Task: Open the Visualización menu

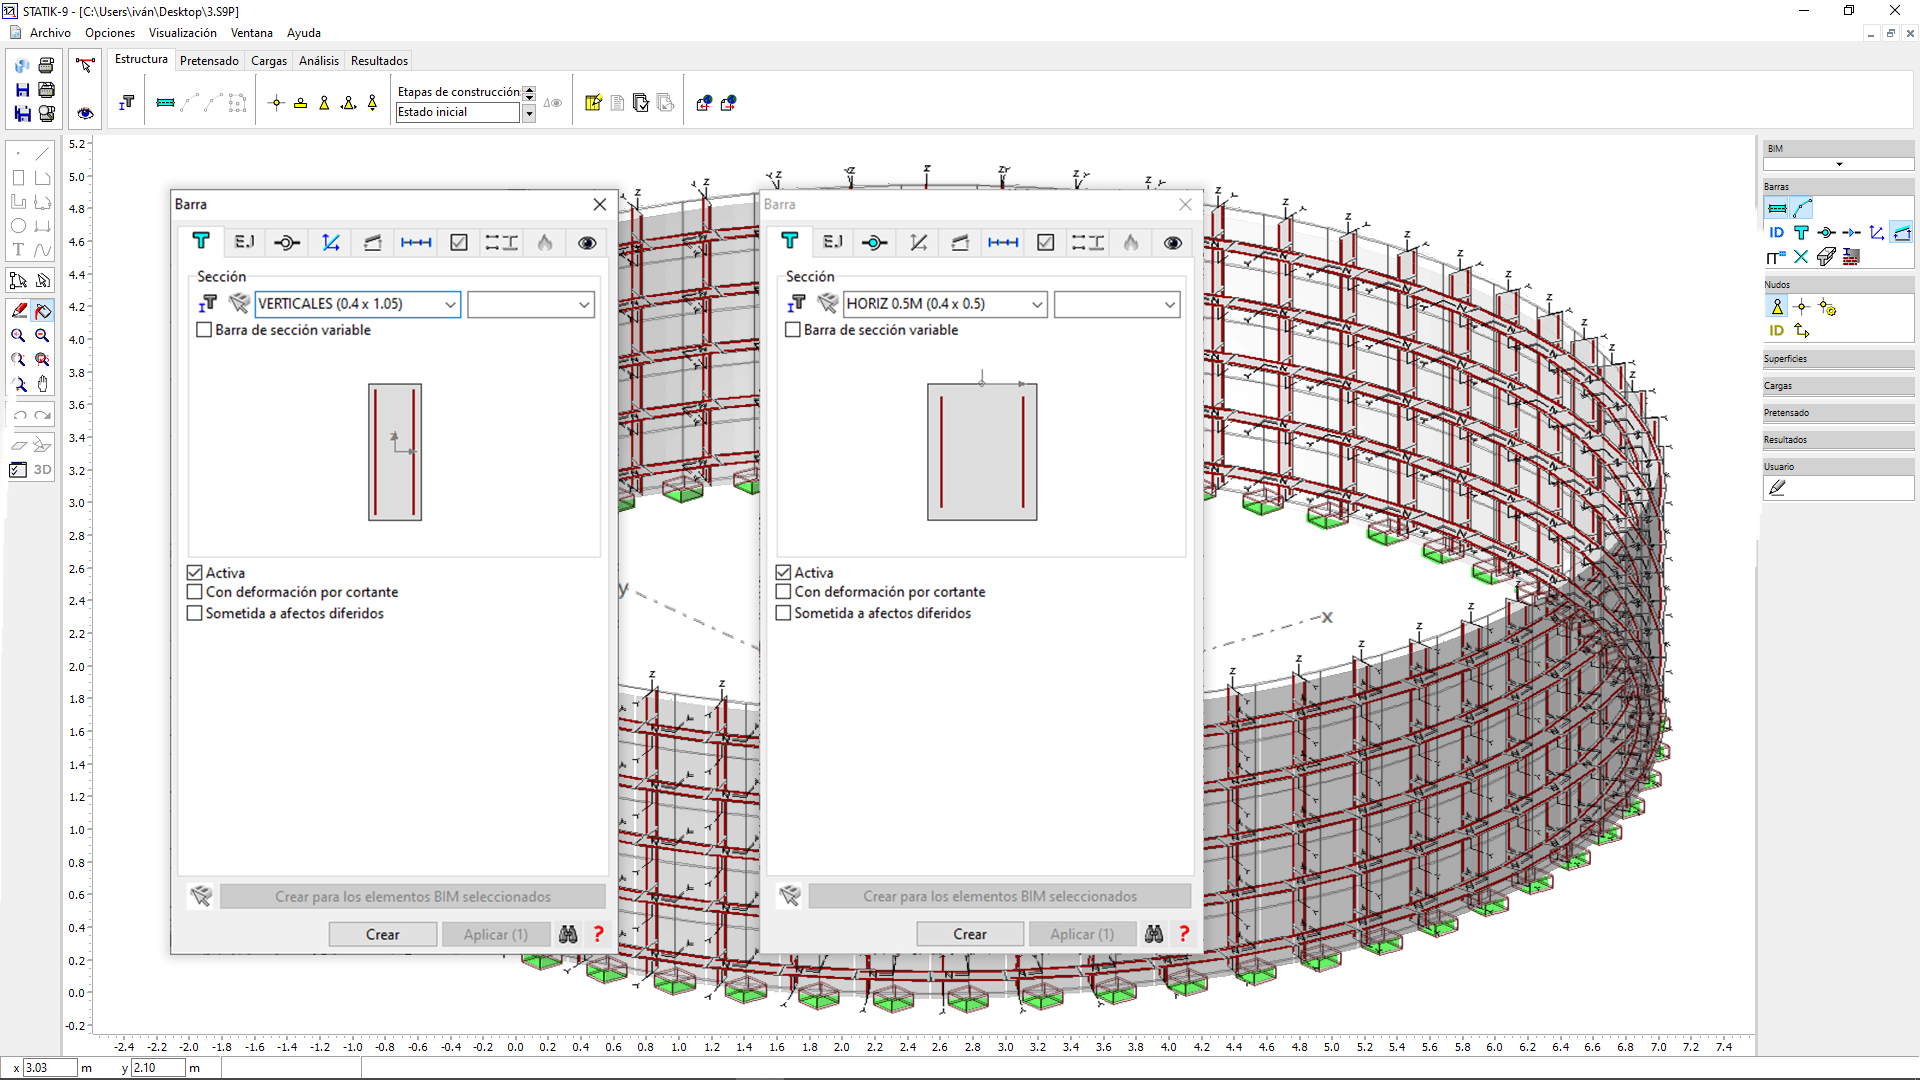Action: (x=182, y=33)
